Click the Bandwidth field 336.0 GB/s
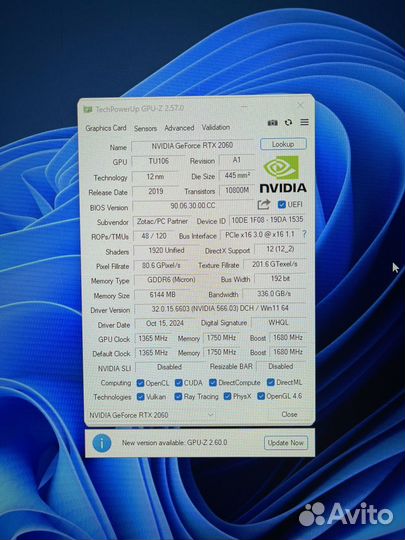Viewport: 405px width, 540px height. pyautogui.click(x=274, y=293)
